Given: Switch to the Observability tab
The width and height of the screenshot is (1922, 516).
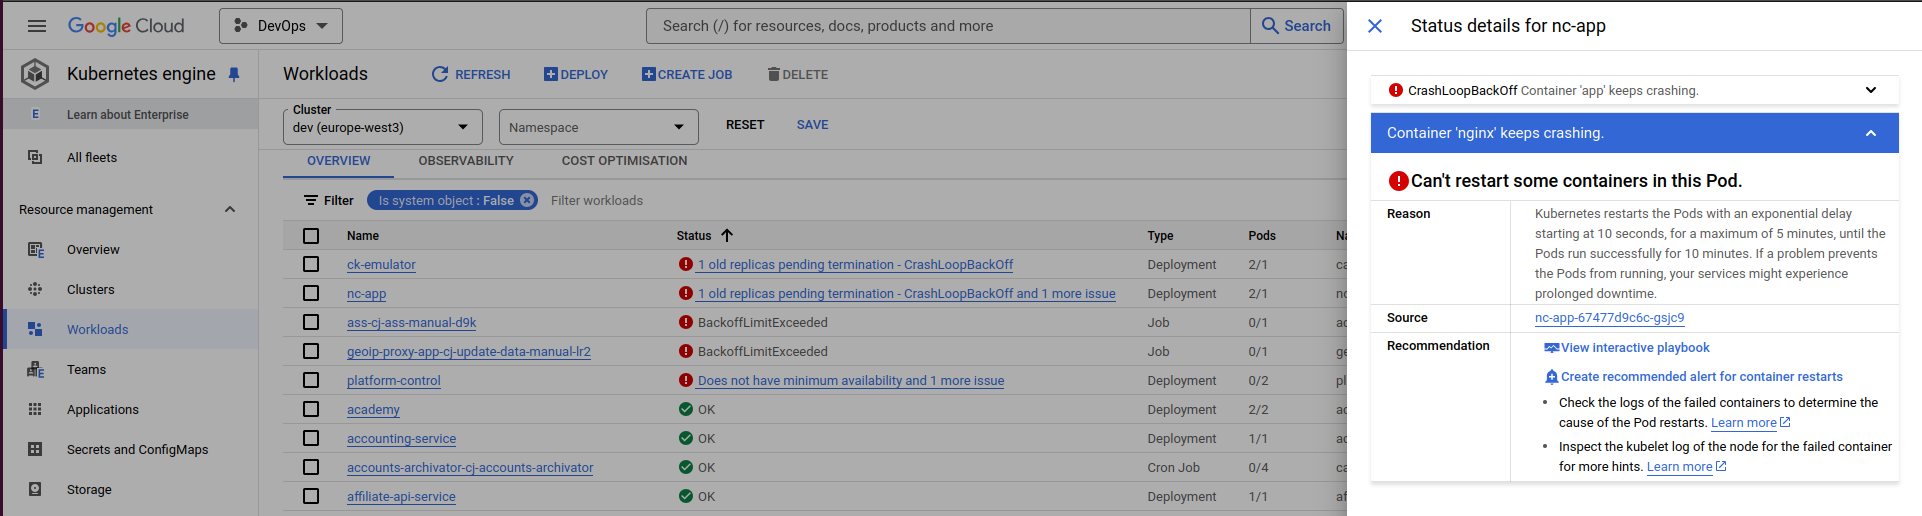Looking at the screenshot, I should click(466, 161).
